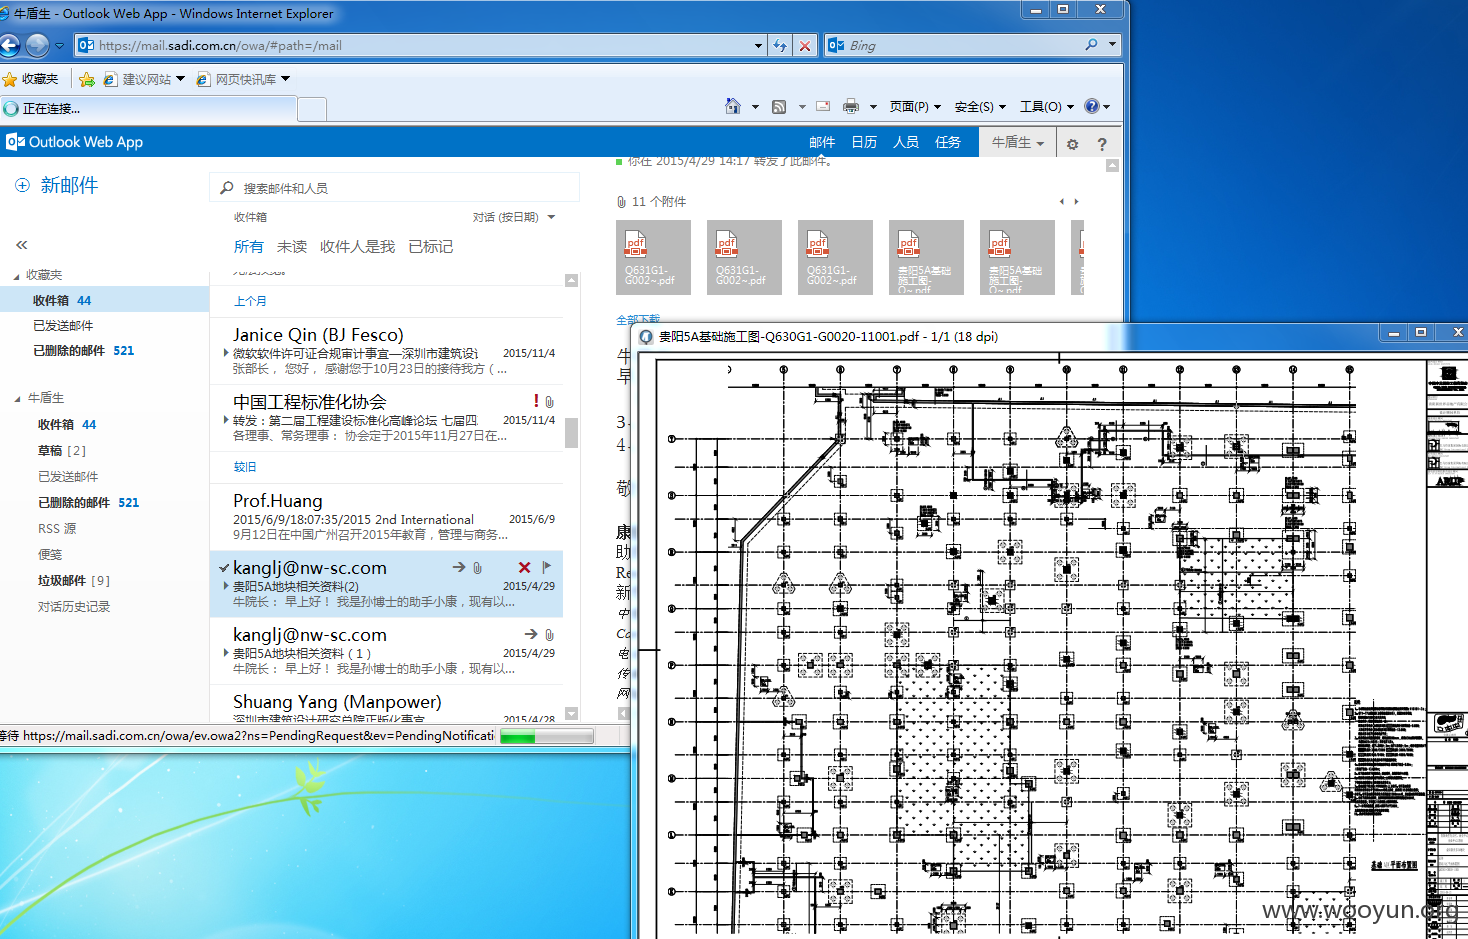
Task: Switch to 任务 tasks view
Action: click(x=948, y=142)
